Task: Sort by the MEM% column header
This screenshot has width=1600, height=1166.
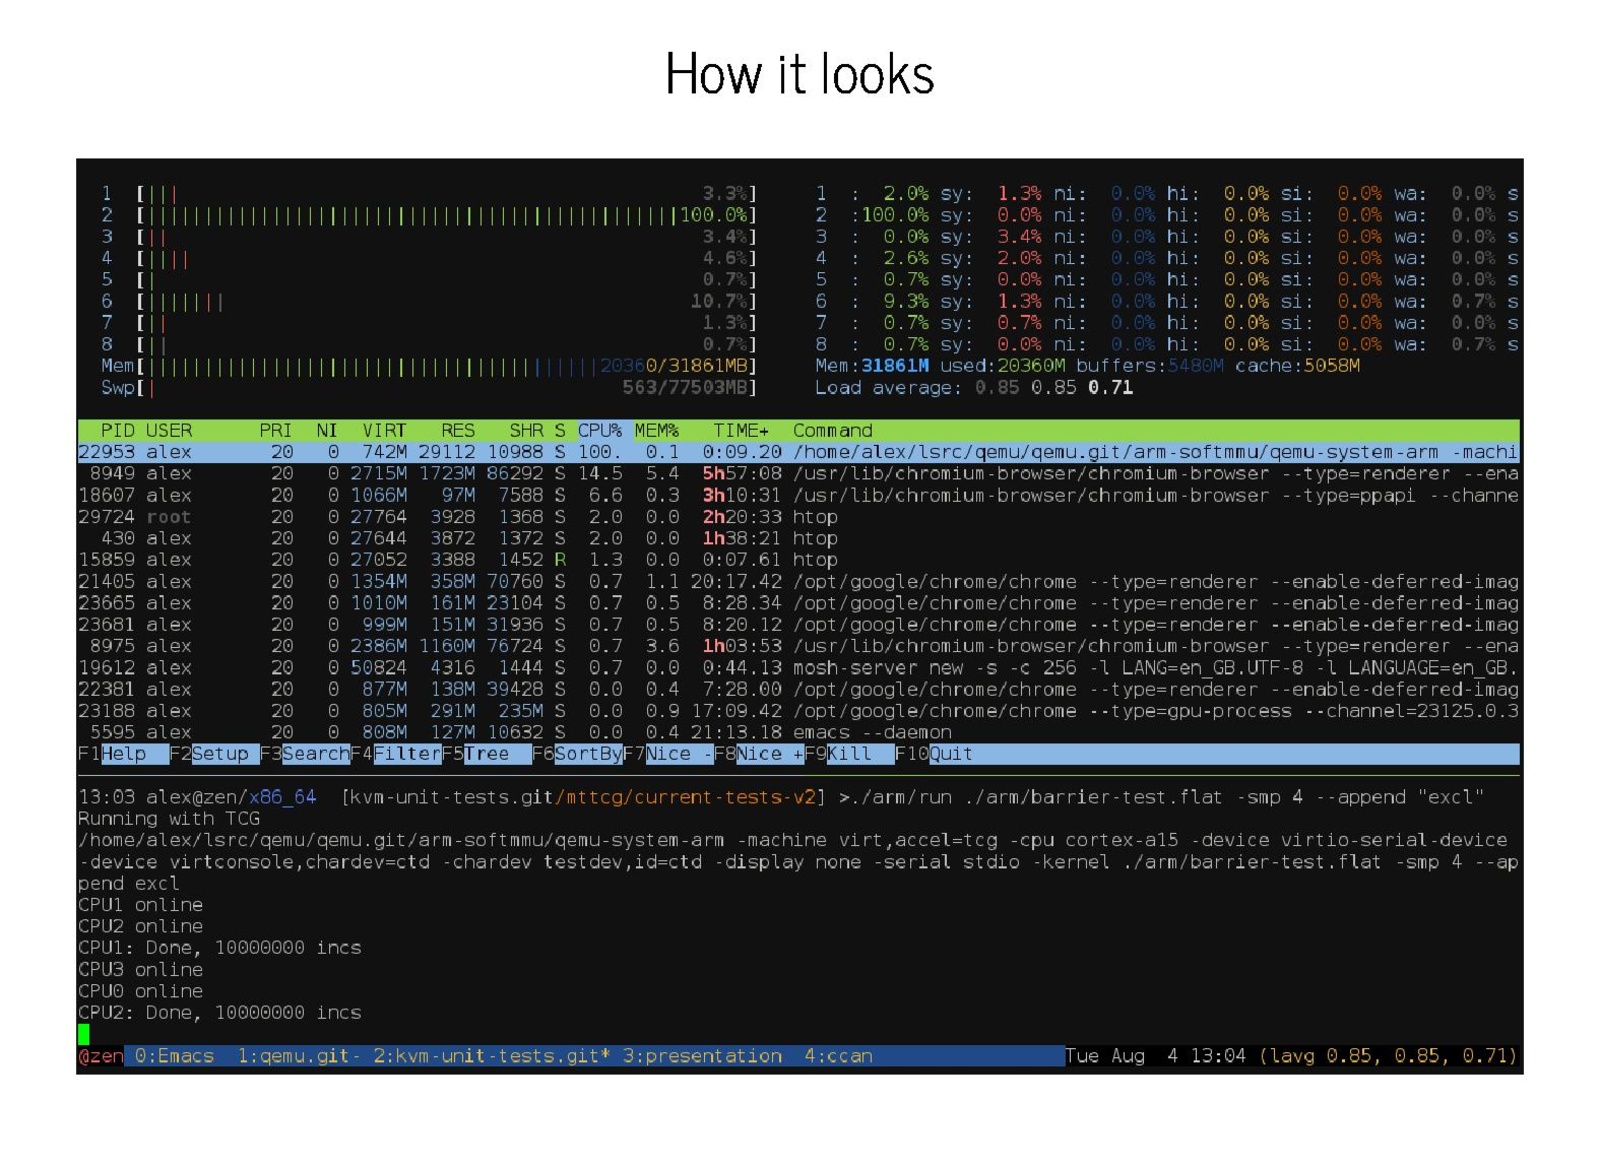Action: [x=657, y=431]
